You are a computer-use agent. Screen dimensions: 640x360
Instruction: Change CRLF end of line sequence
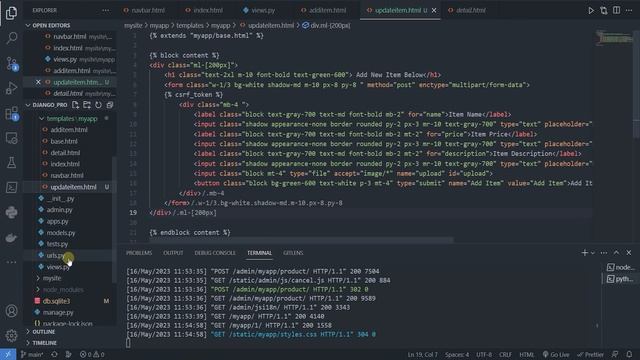point(505,354)
